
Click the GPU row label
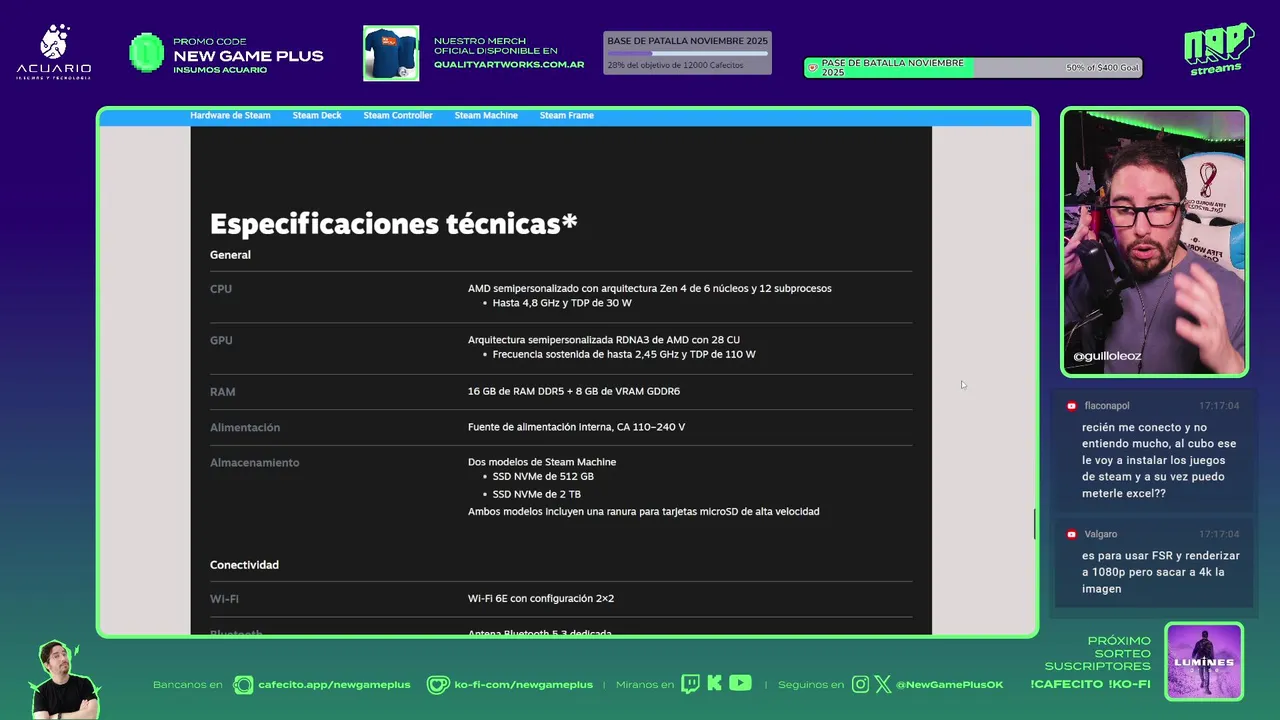tap(221, 340)
